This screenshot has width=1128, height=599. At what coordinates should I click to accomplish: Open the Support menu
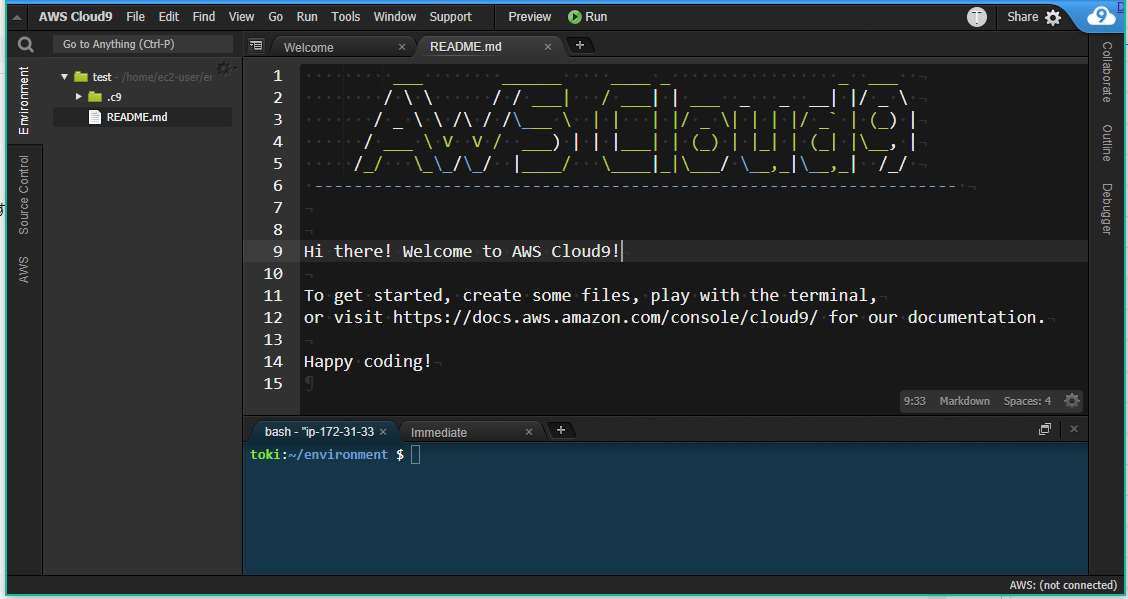click(450, 17)
